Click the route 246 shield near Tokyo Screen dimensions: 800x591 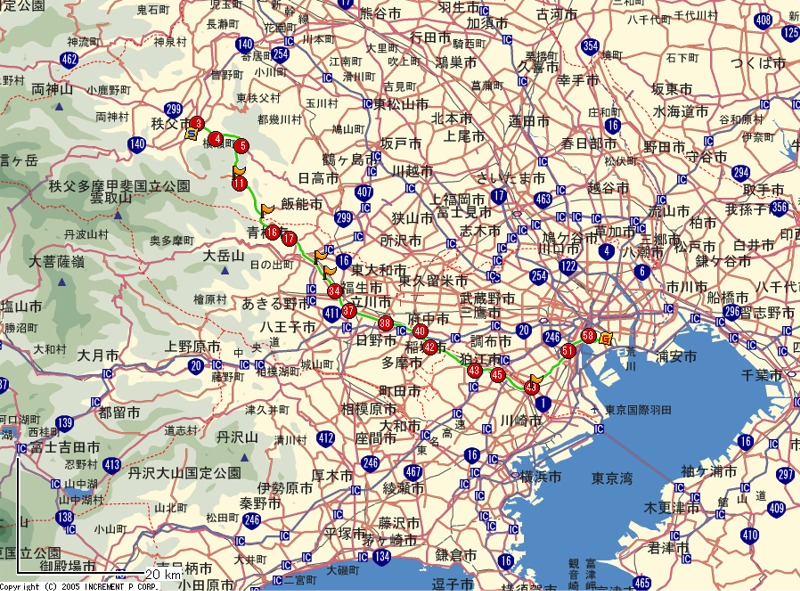point(551,337)
